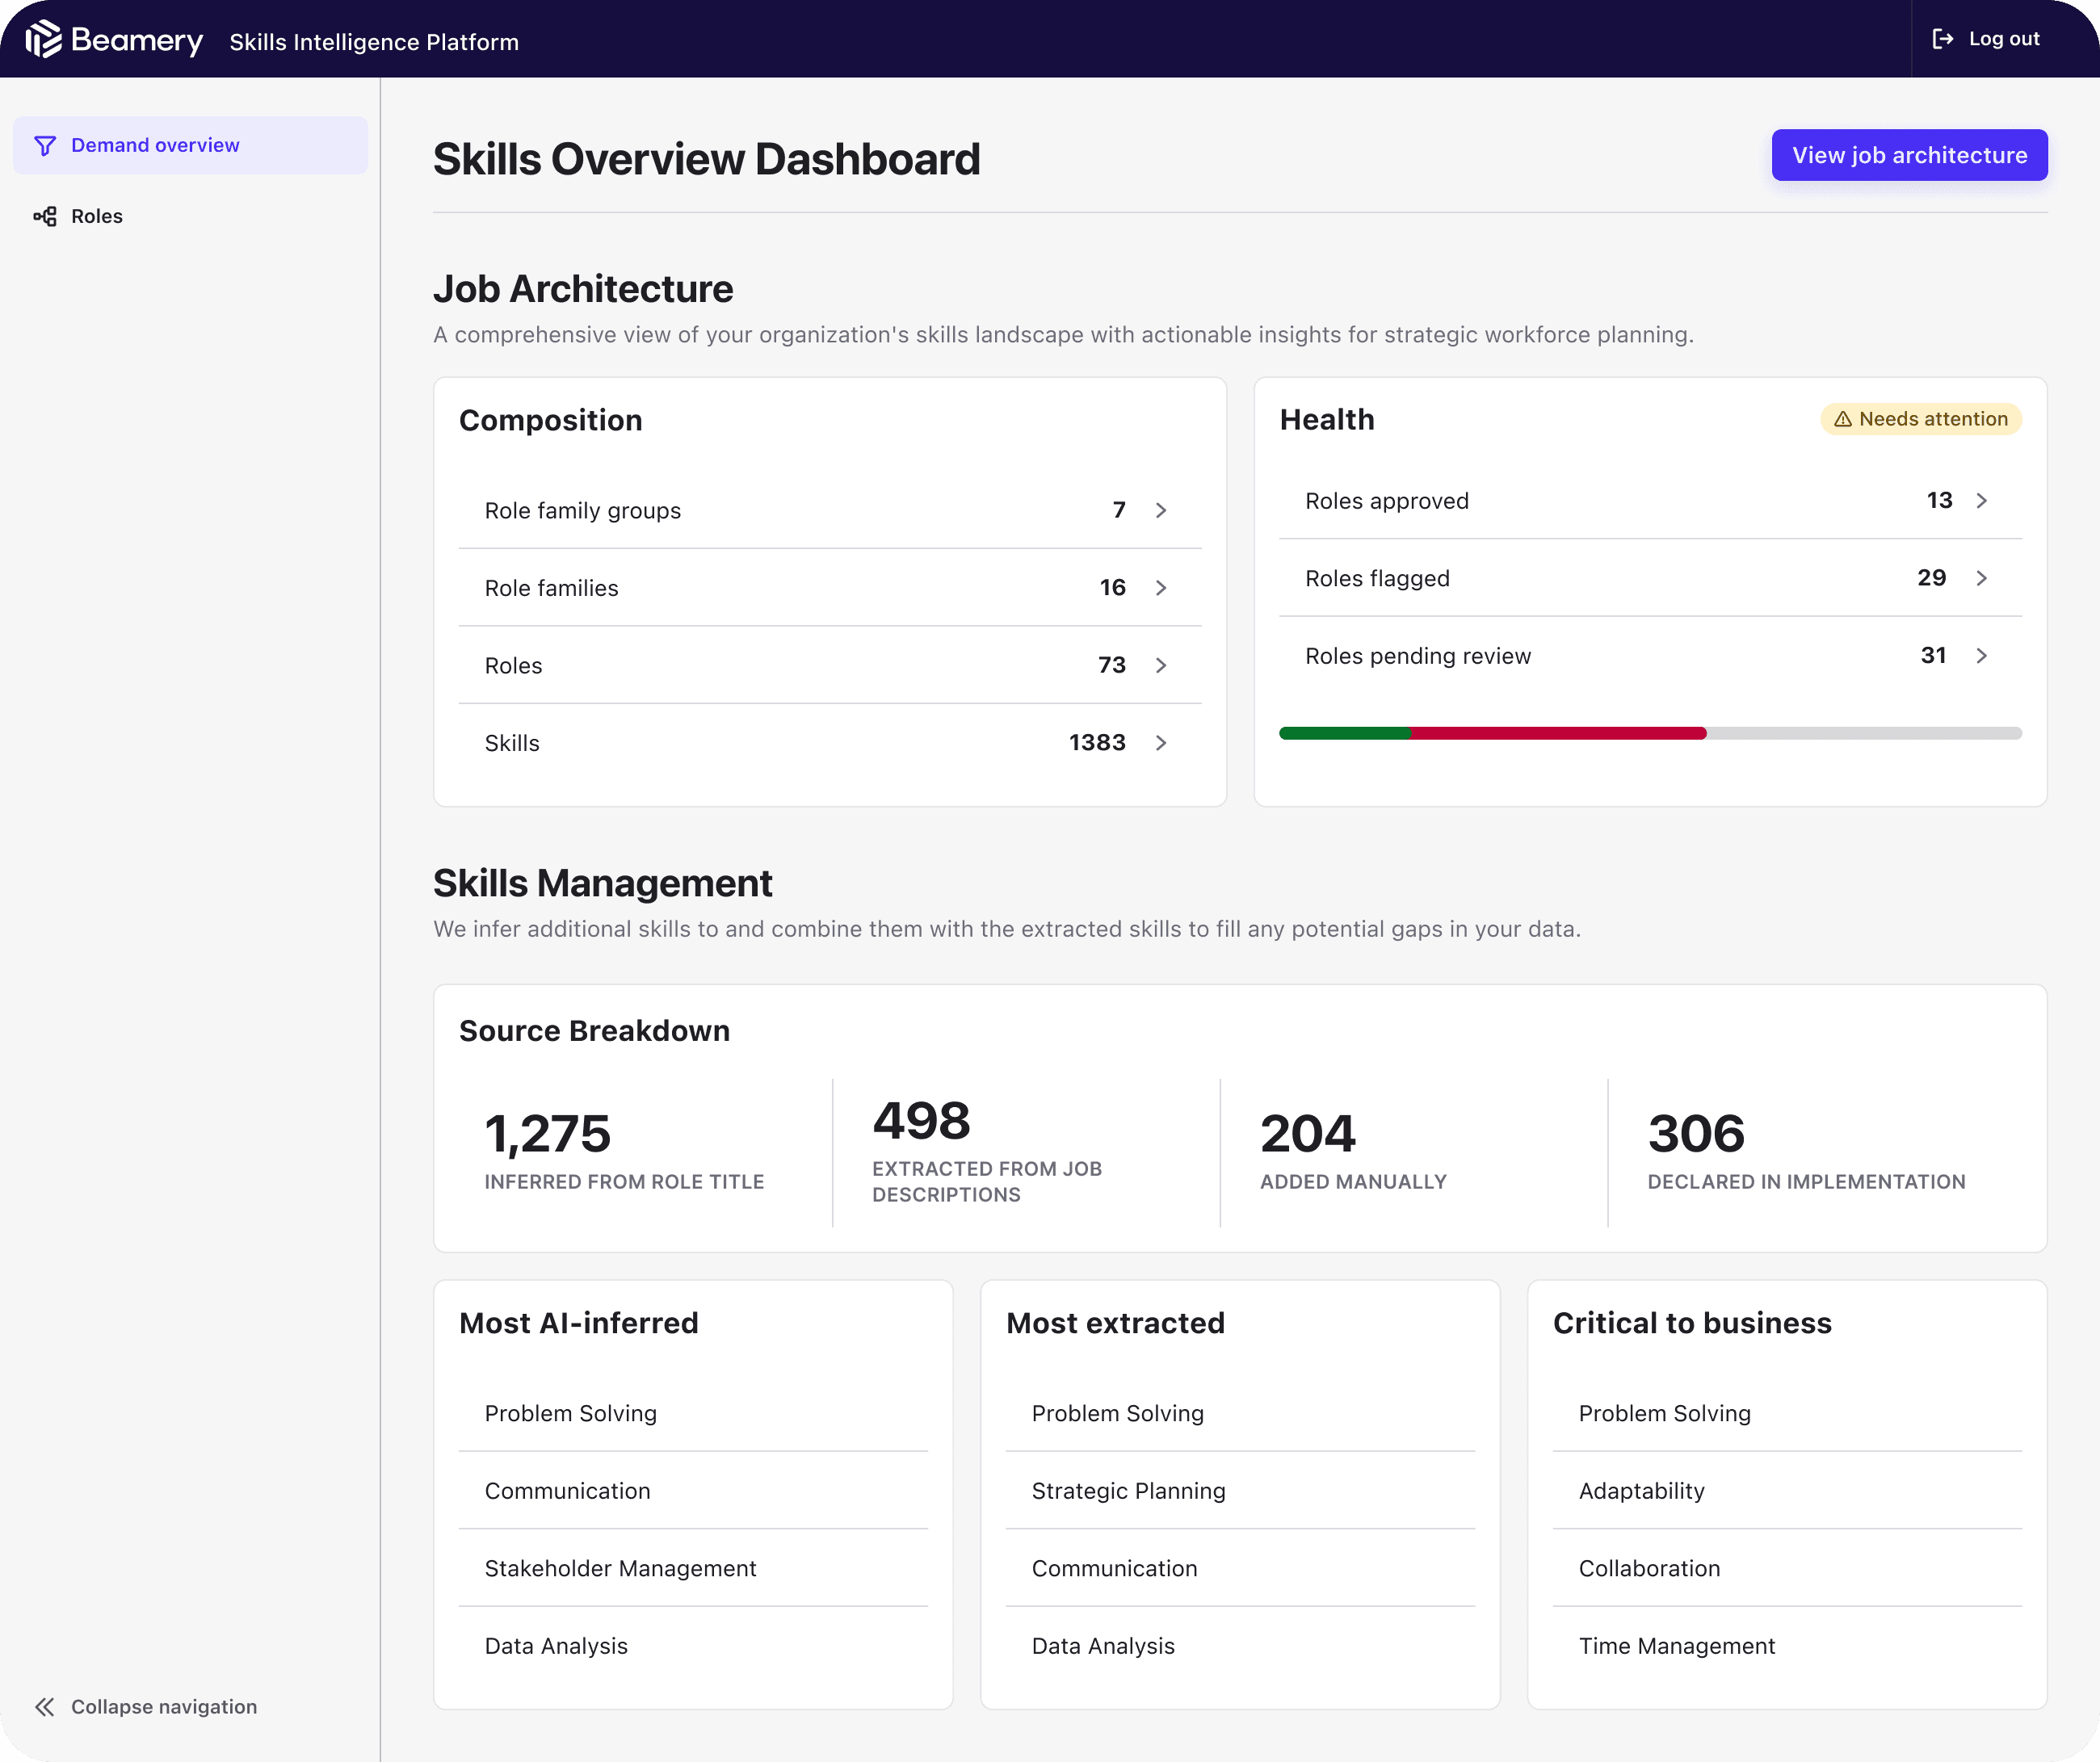Click the Collapse navigation double-chevron icon
Viewport: 2100px width, 1762px height.
[x=45, y=1706]
